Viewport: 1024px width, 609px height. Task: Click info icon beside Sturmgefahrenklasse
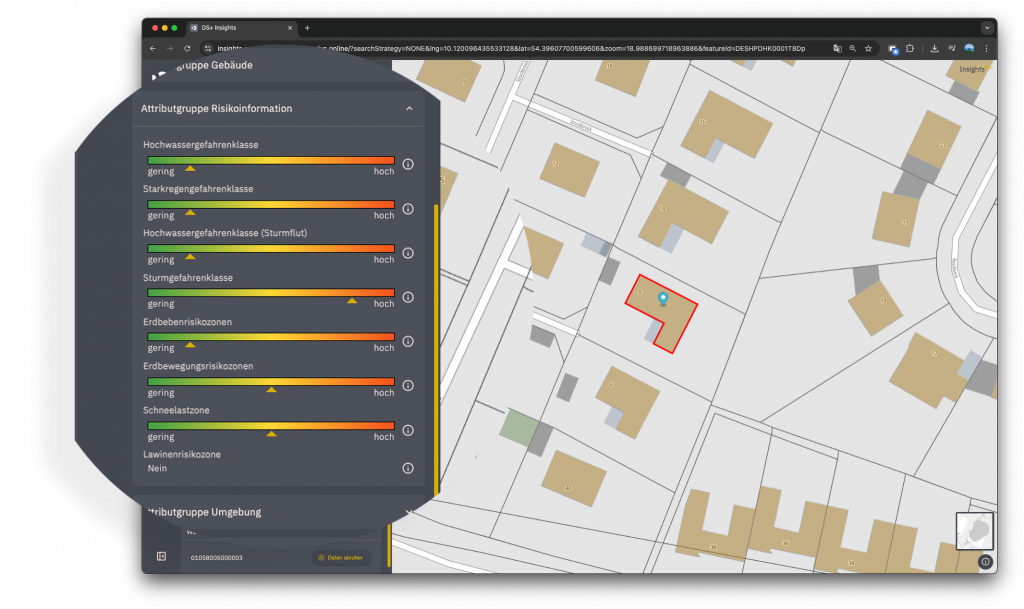click(x=408, y=297)
